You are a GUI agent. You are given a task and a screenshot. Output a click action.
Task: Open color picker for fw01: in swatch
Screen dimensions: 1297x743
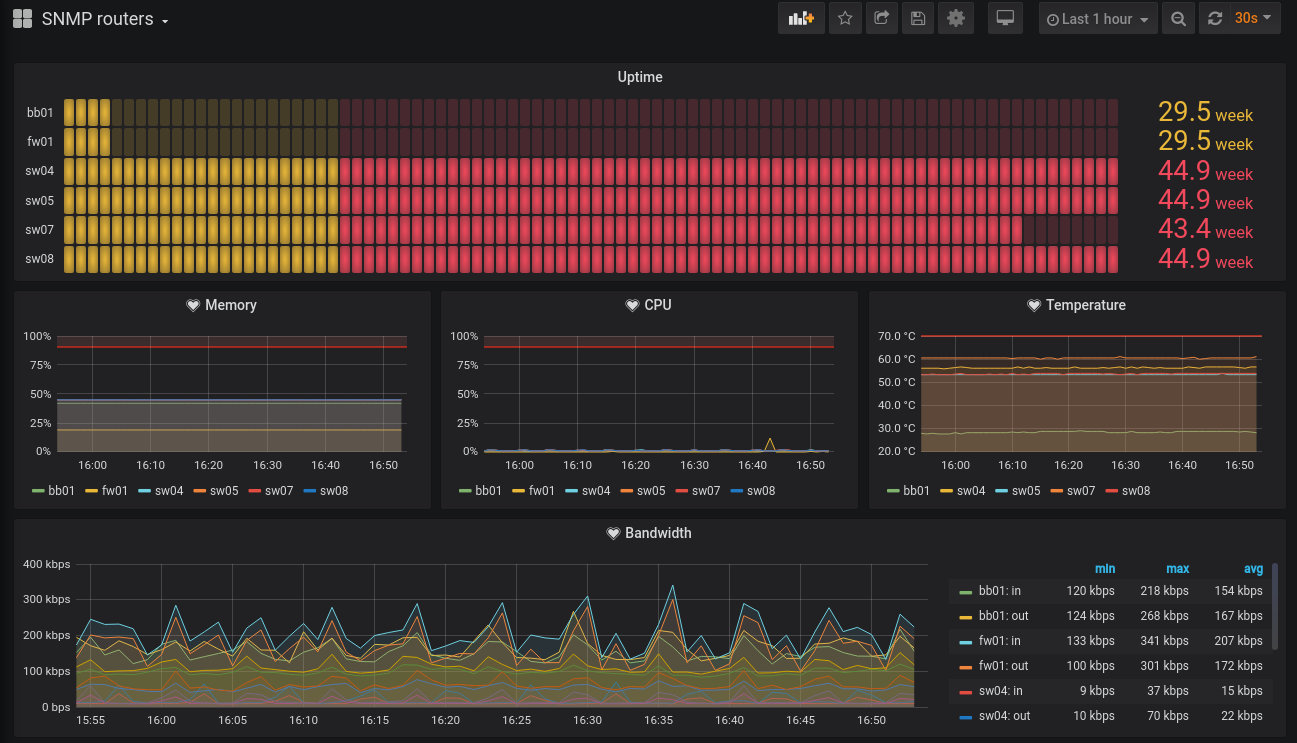click(965, 642)
